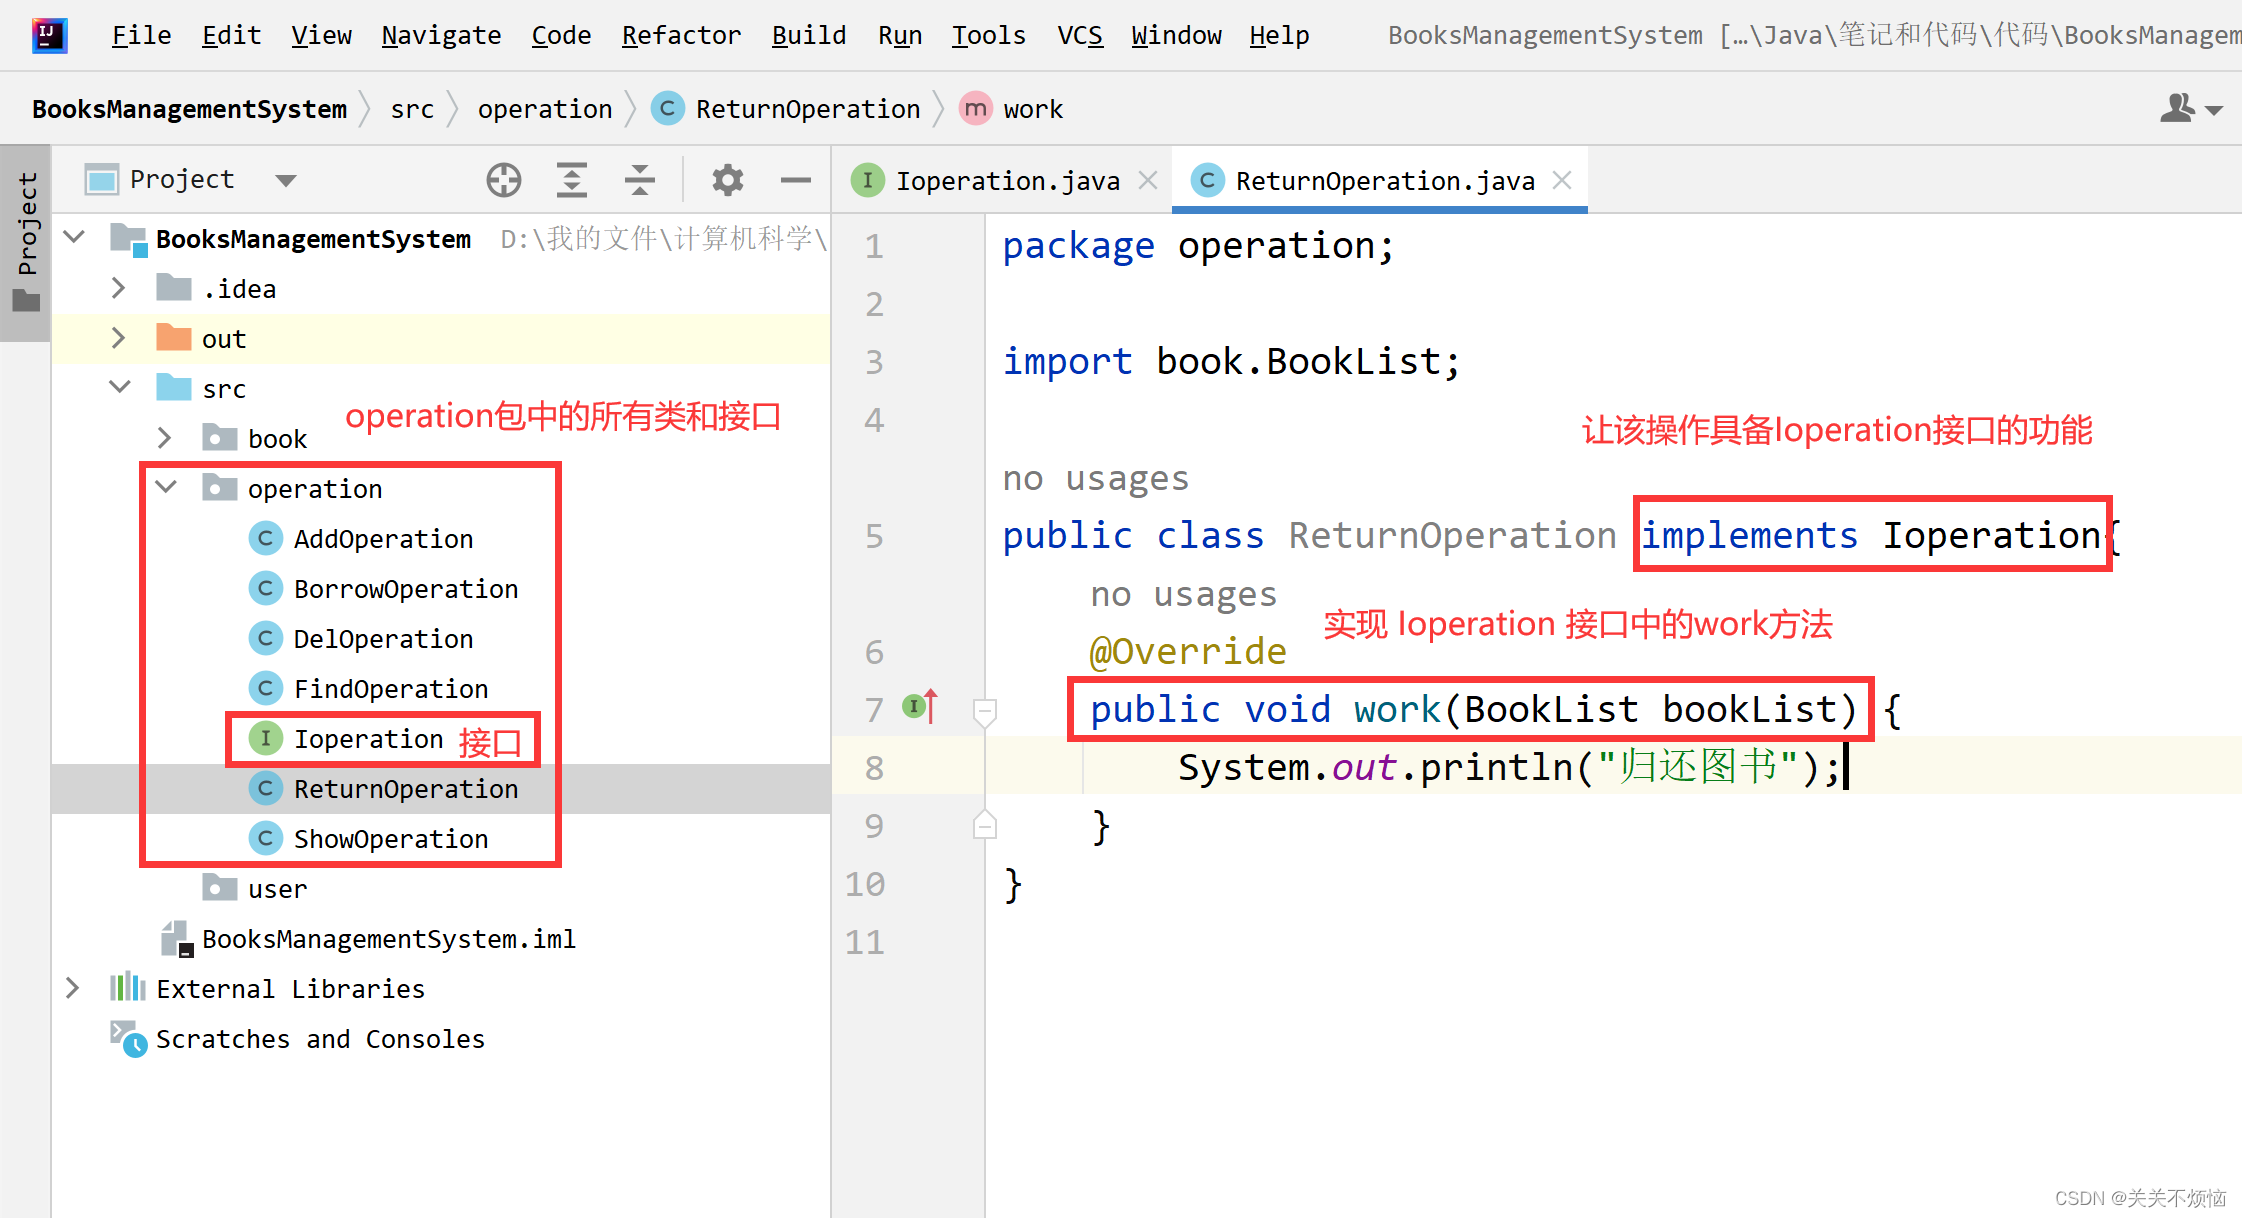Switch to the Ioperation.java tab
Image resolution: width=2242 pixels, height=1218 pixels.
(1006, 181)
